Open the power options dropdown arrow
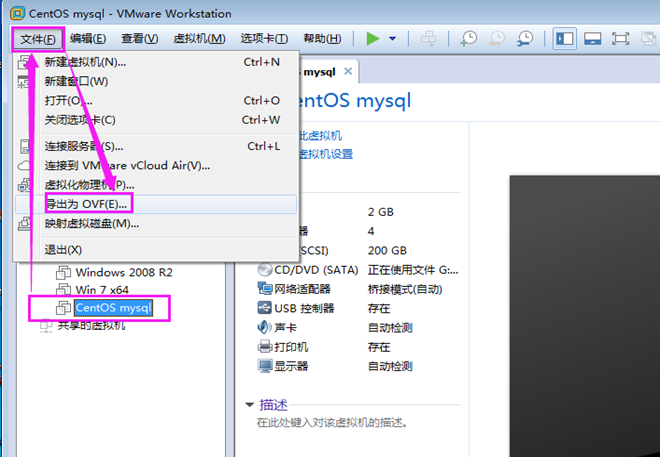 (392, 39)
